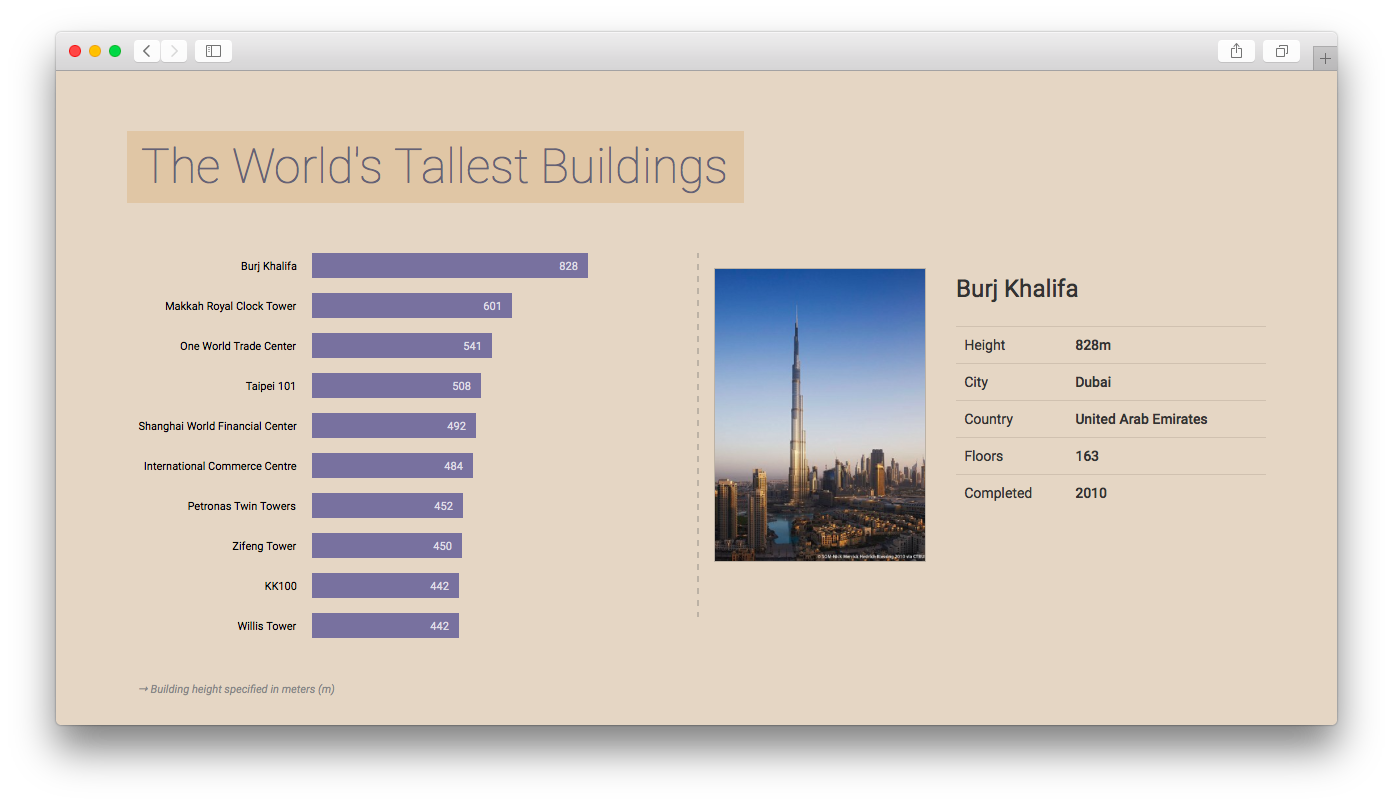This screenshot has width=1393, height=805.
Task: Click the United Arab Emirates country value
Action: 1141,419
